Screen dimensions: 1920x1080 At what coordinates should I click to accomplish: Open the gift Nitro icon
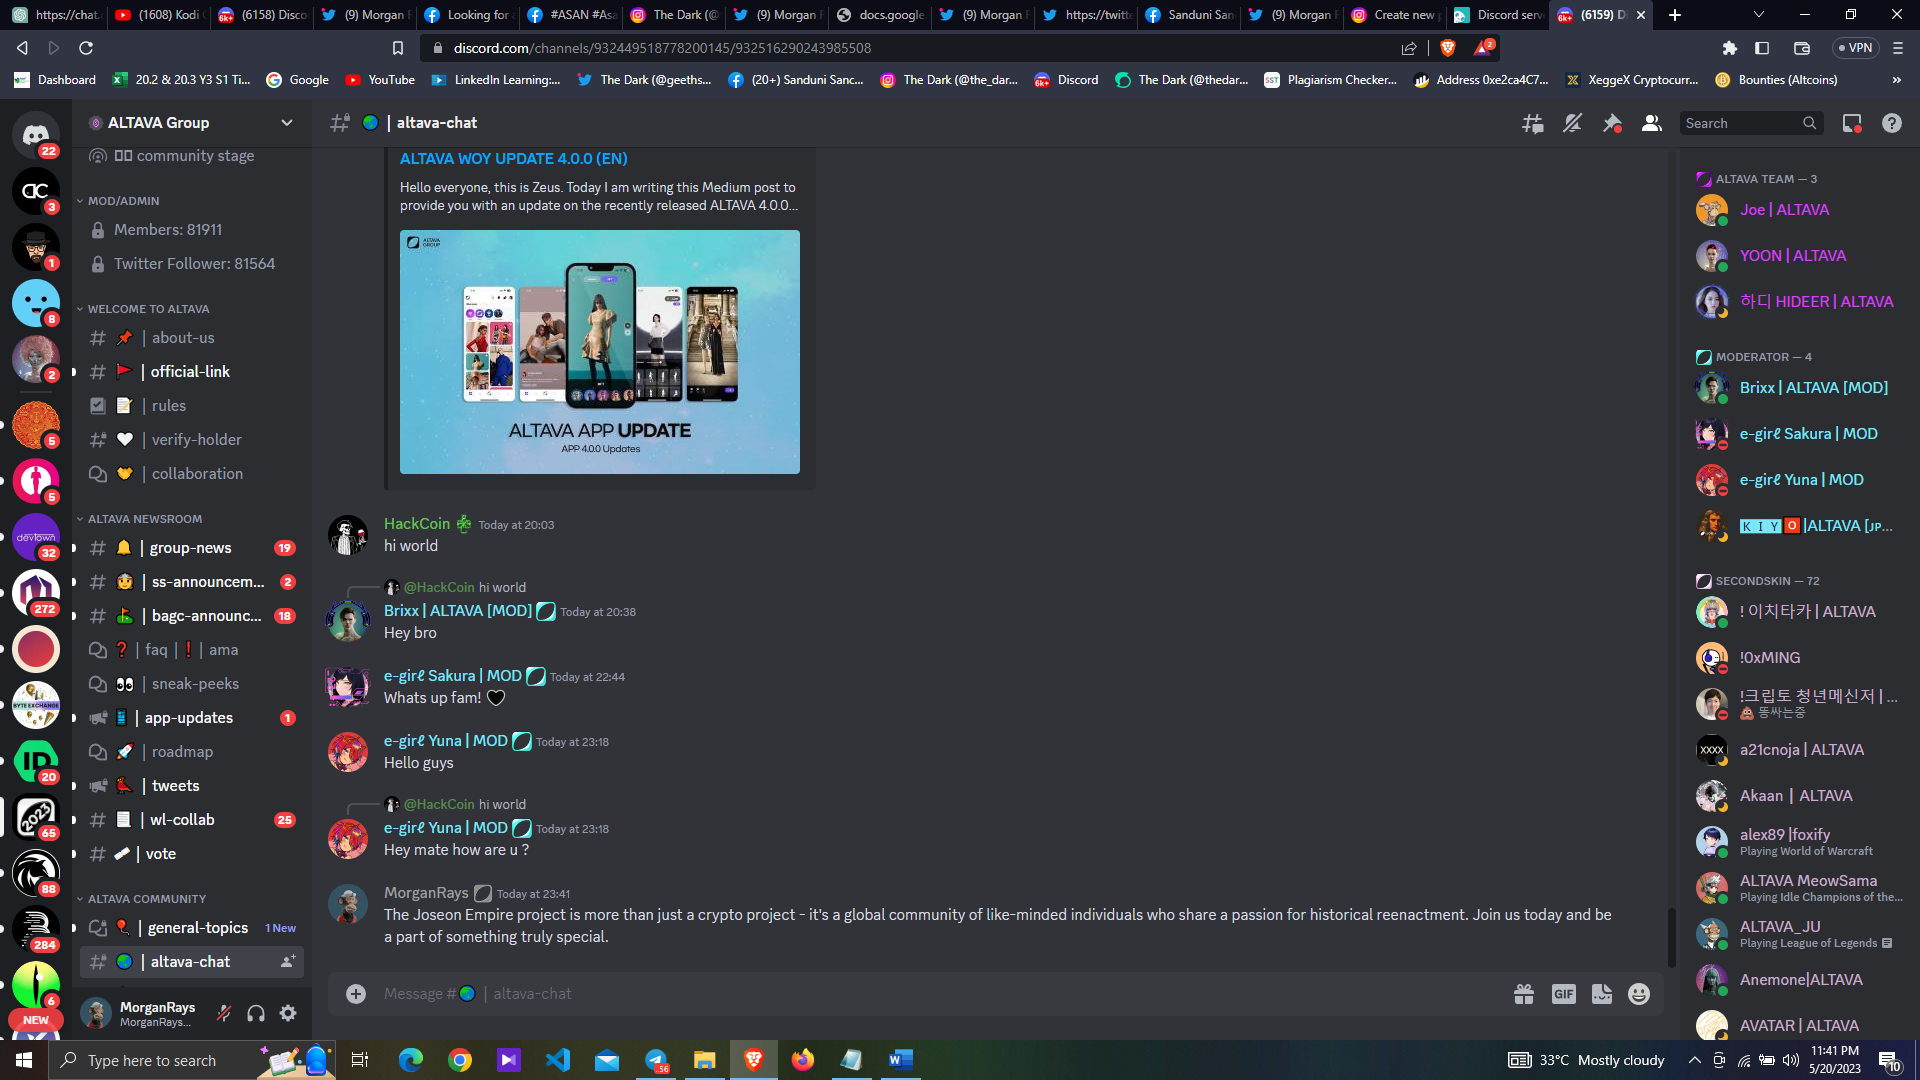[x=1524, y=994]
